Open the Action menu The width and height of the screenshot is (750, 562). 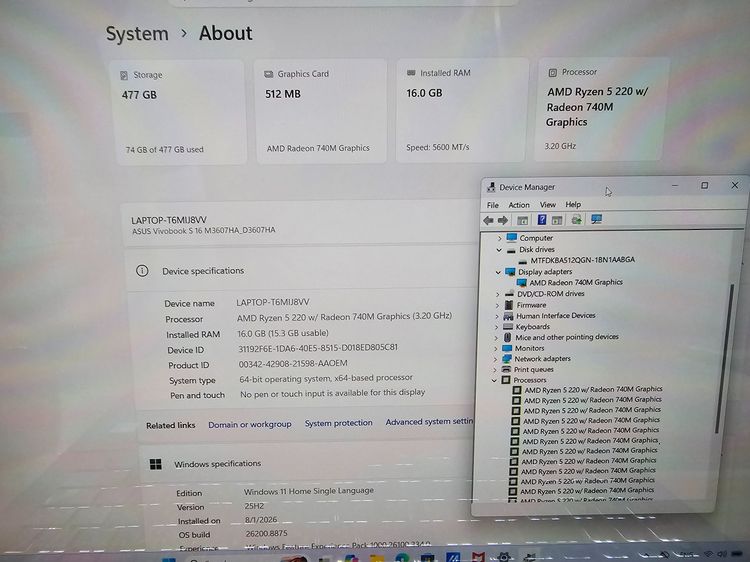(x=518, y=205)
